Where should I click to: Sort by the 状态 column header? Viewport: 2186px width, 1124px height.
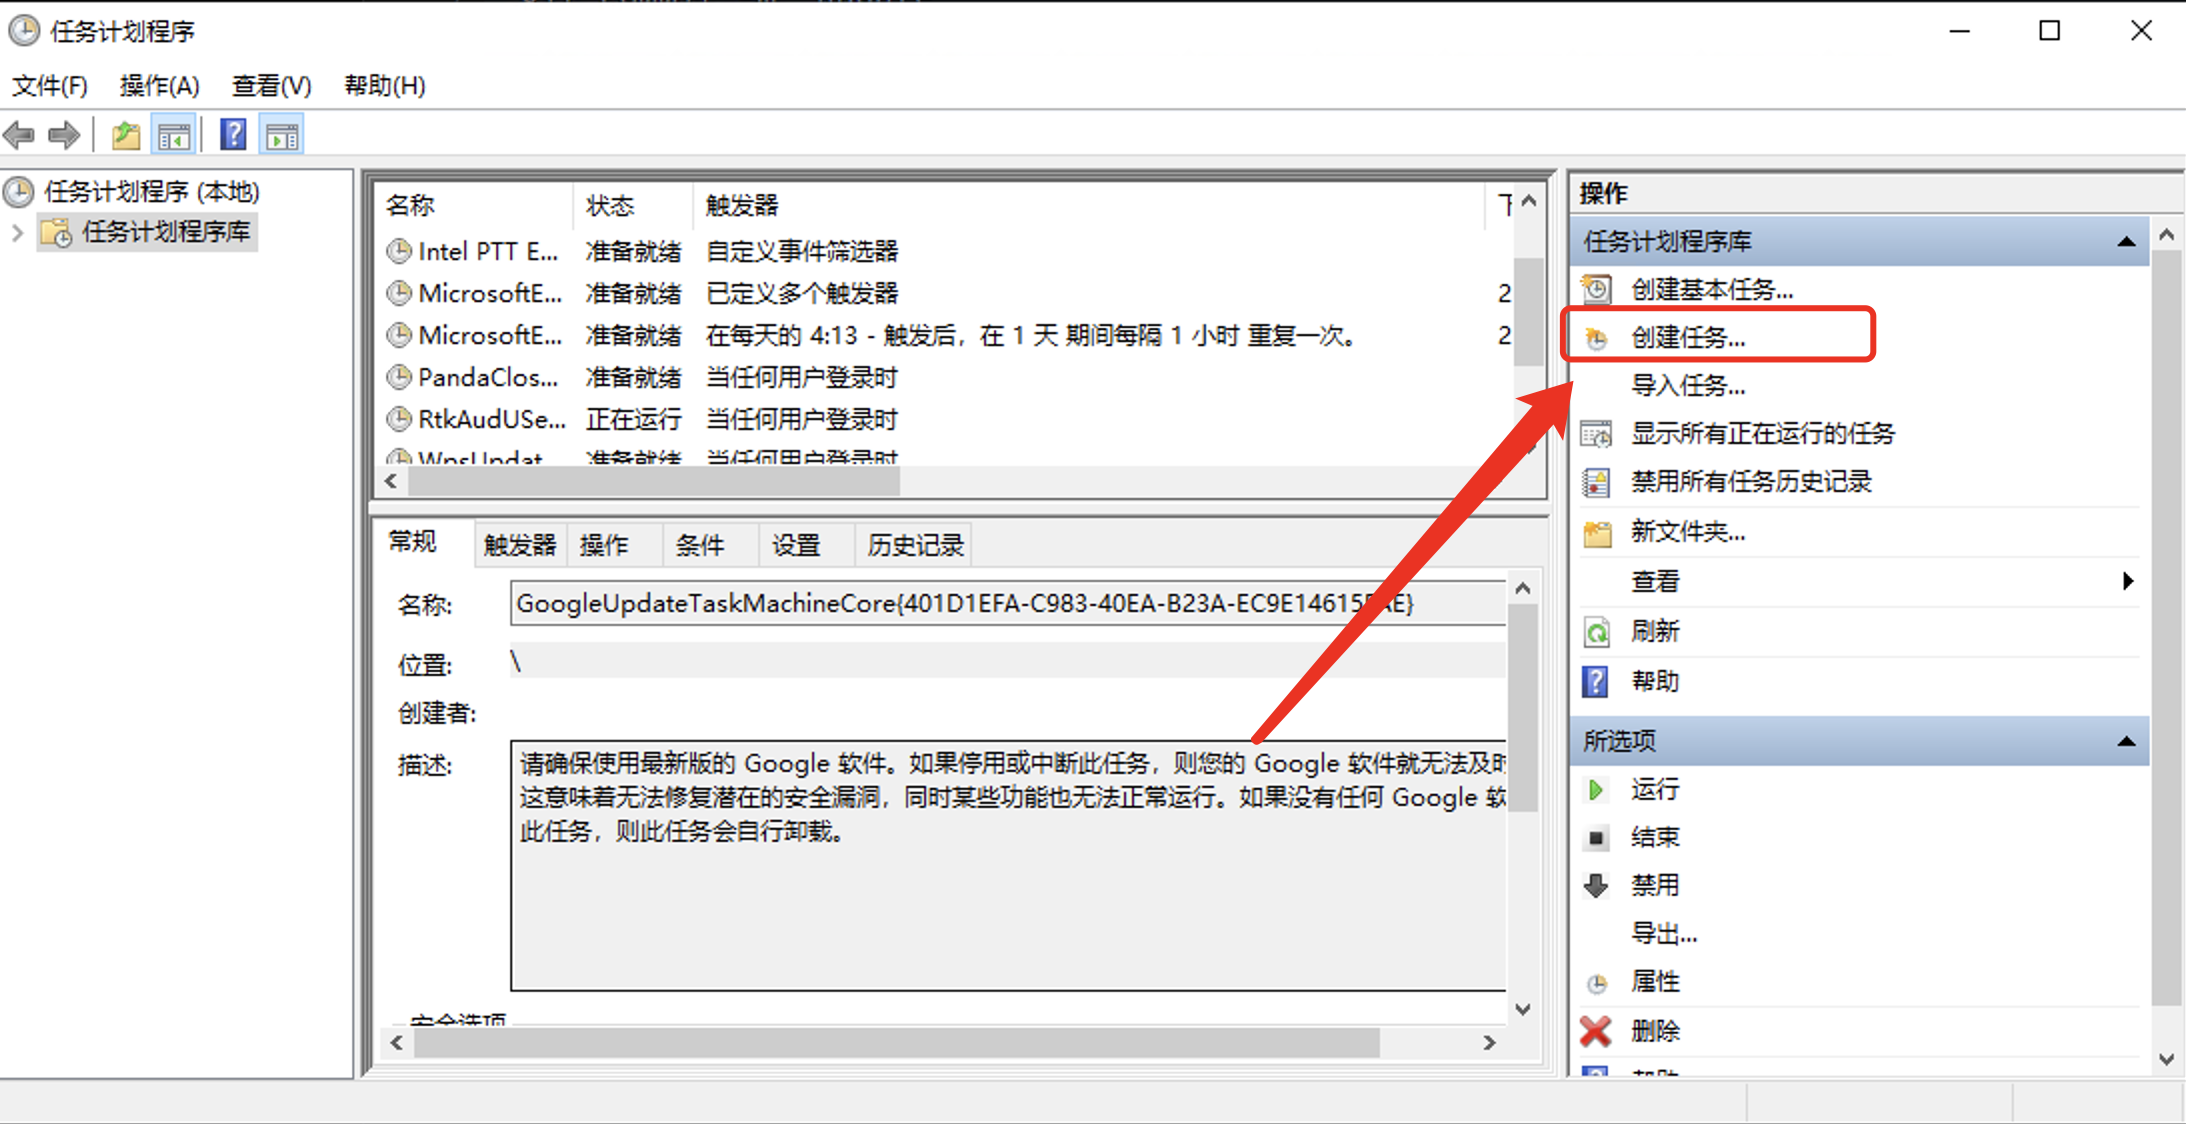coord(632,206)
